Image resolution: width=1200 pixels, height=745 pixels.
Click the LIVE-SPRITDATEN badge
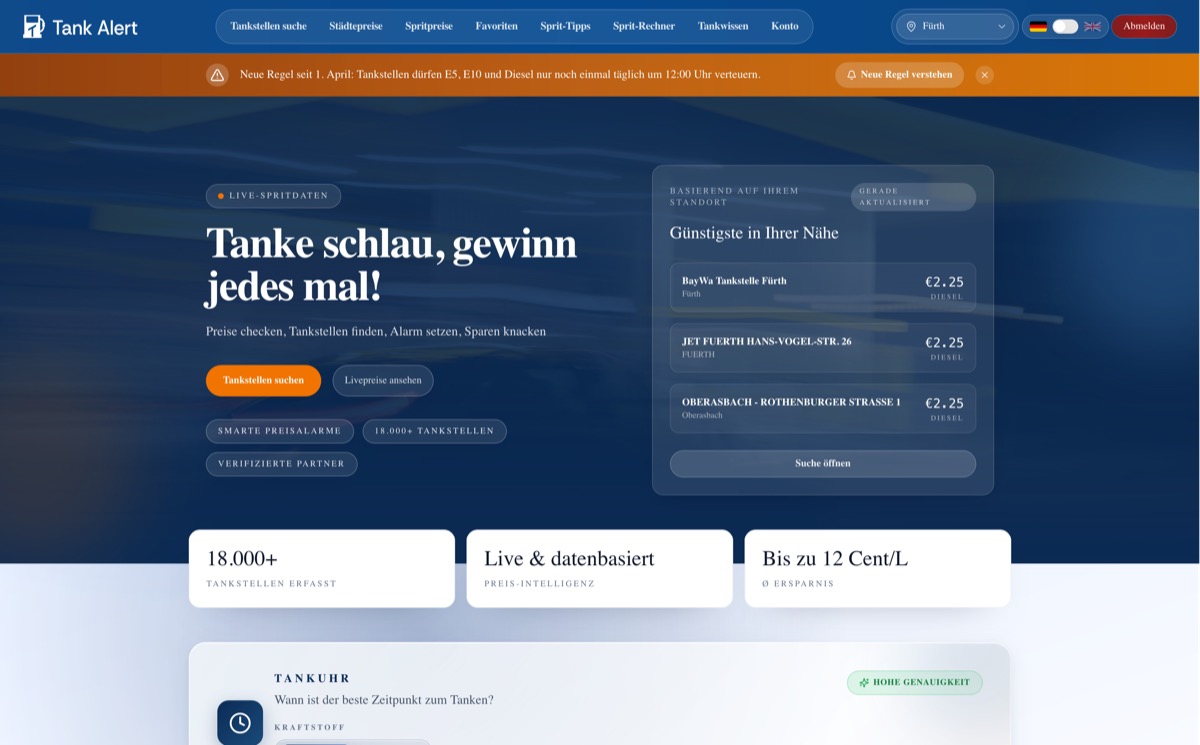click(273, 196)
